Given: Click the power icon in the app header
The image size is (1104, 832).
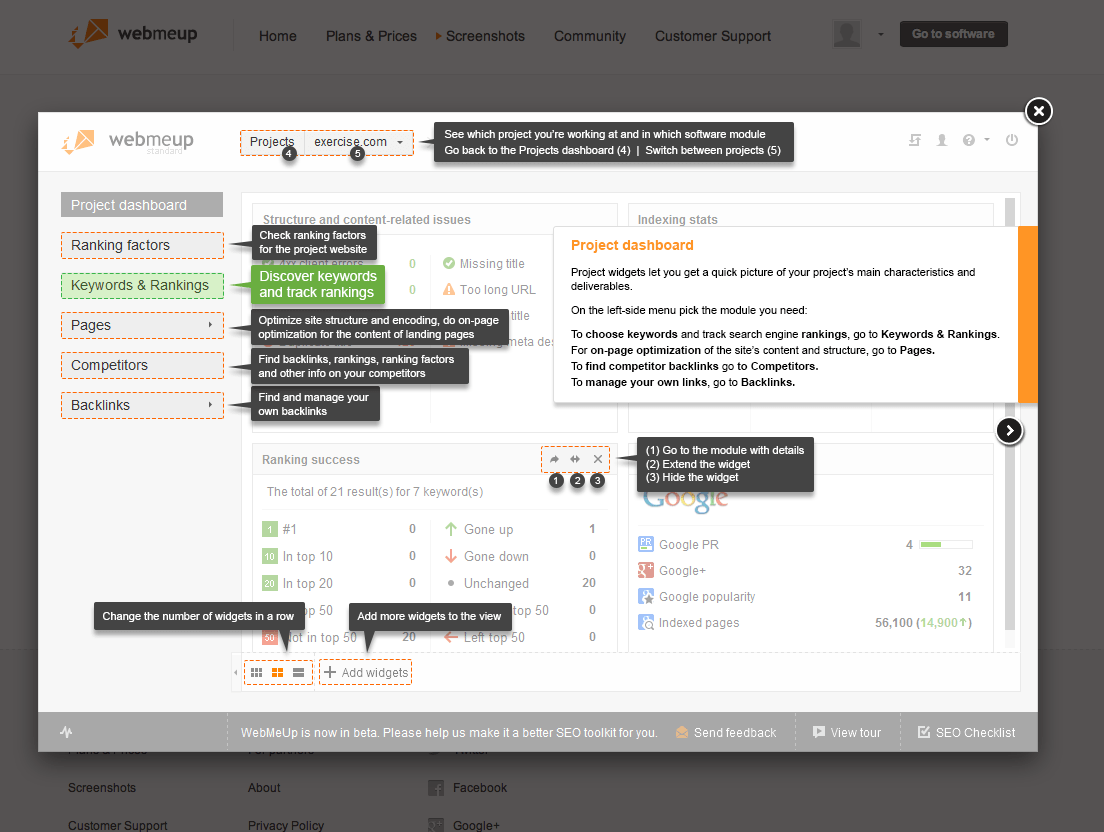Looking at the screenshot, I should point(1012,140).
